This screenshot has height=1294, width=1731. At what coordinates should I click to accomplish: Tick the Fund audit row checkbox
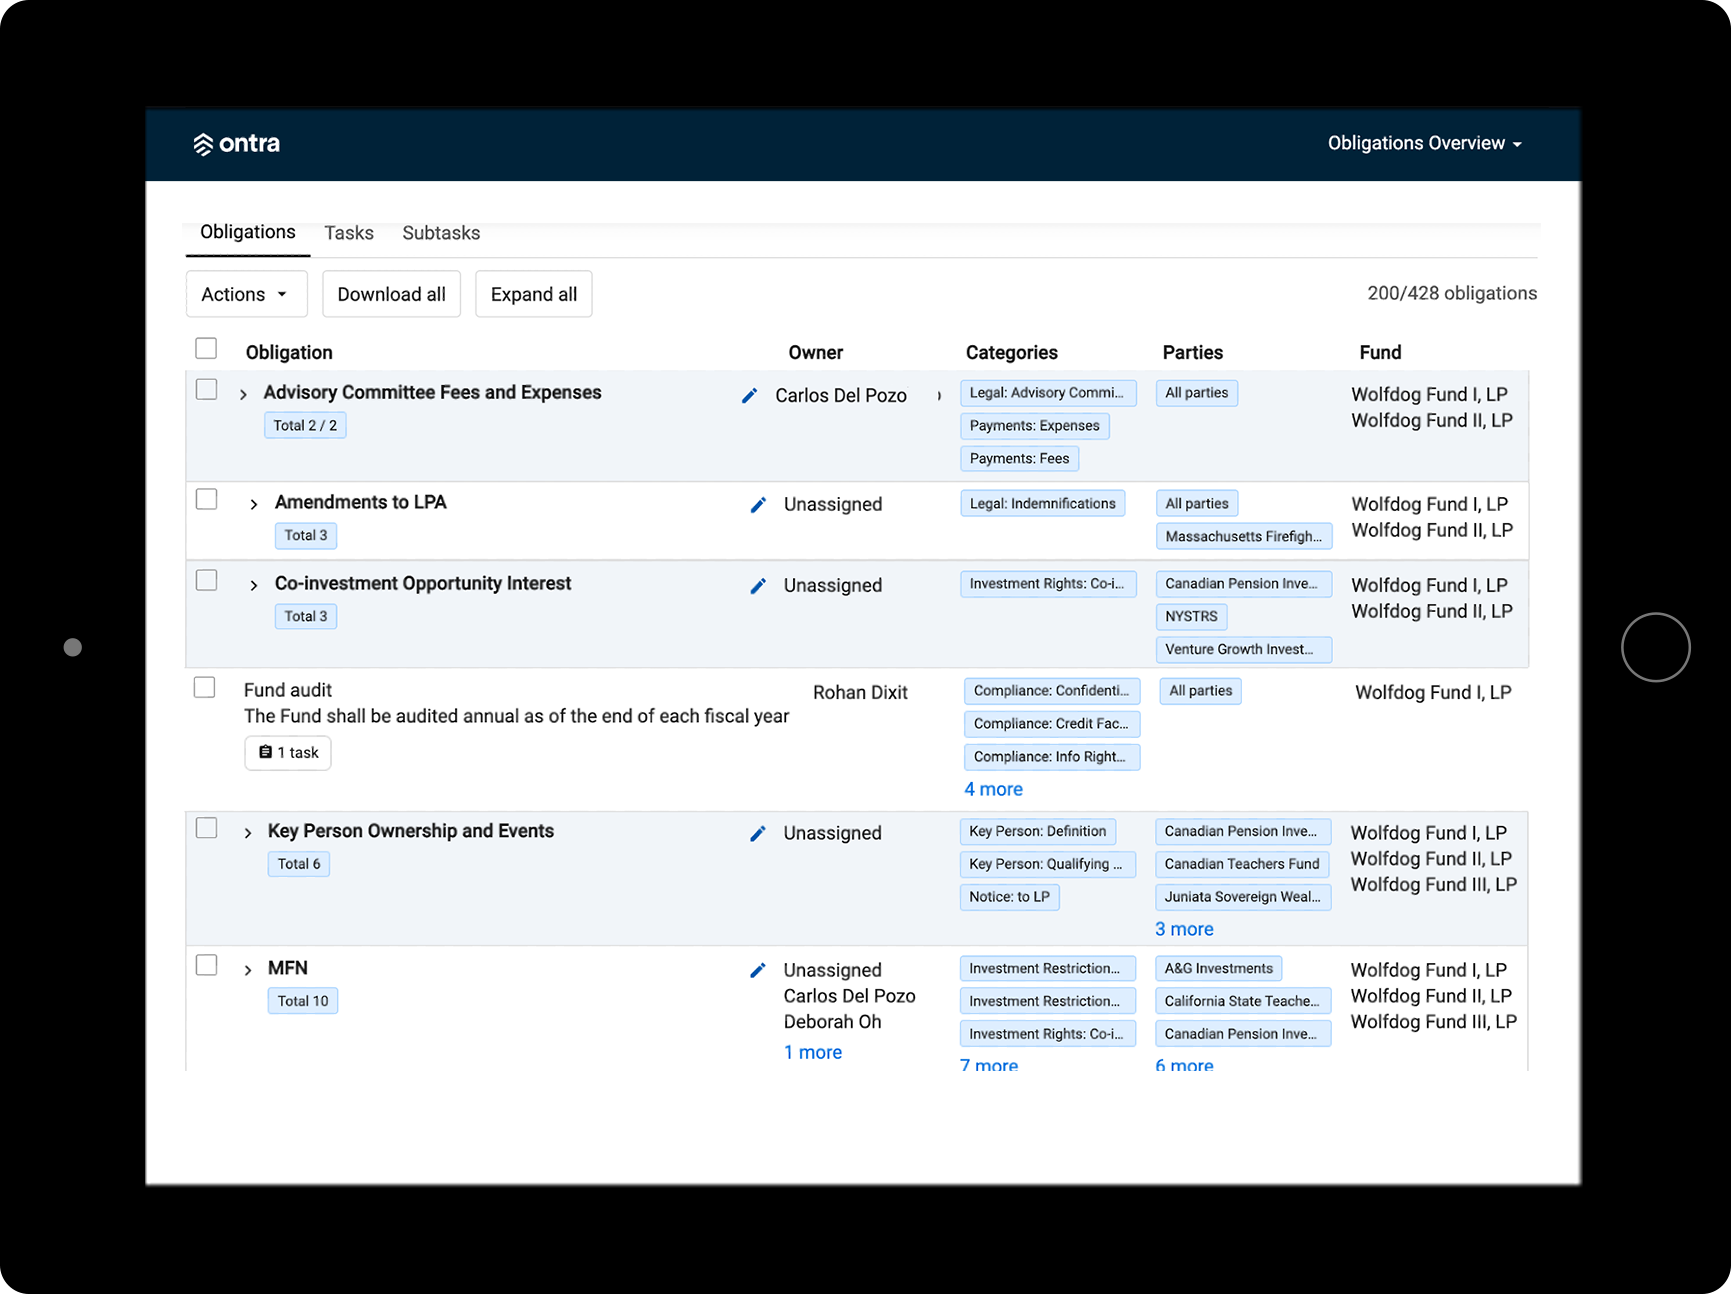pyautogui.click(x=204, y=687)
